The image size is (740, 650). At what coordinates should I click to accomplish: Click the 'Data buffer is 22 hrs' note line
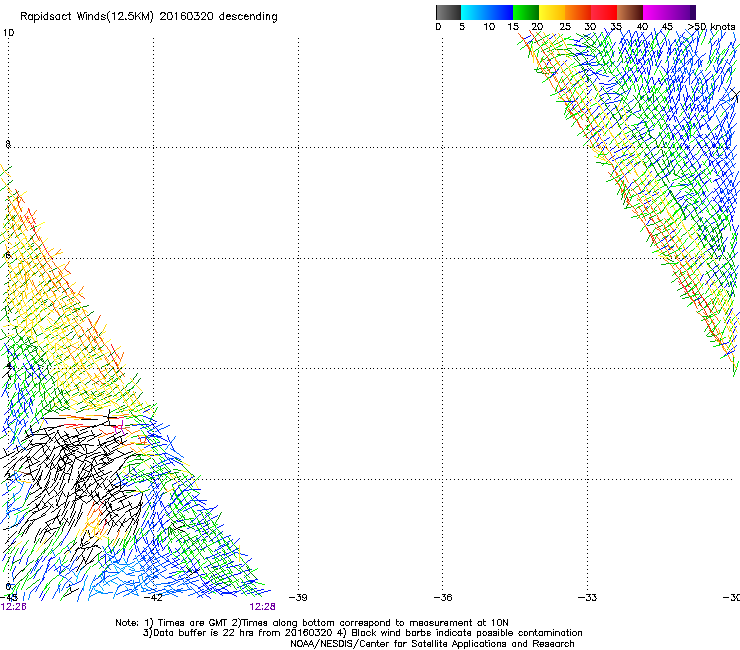pos(362,633)
